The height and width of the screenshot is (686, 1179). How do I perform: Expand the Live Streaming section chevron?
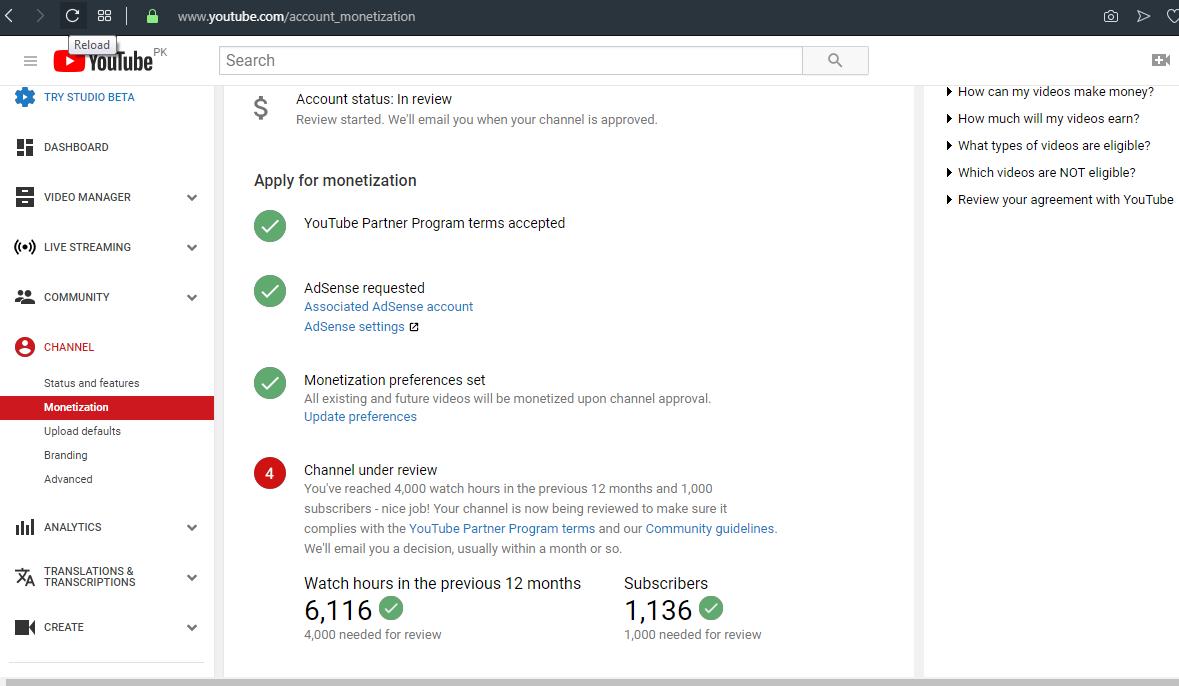(x=192, y=247)
